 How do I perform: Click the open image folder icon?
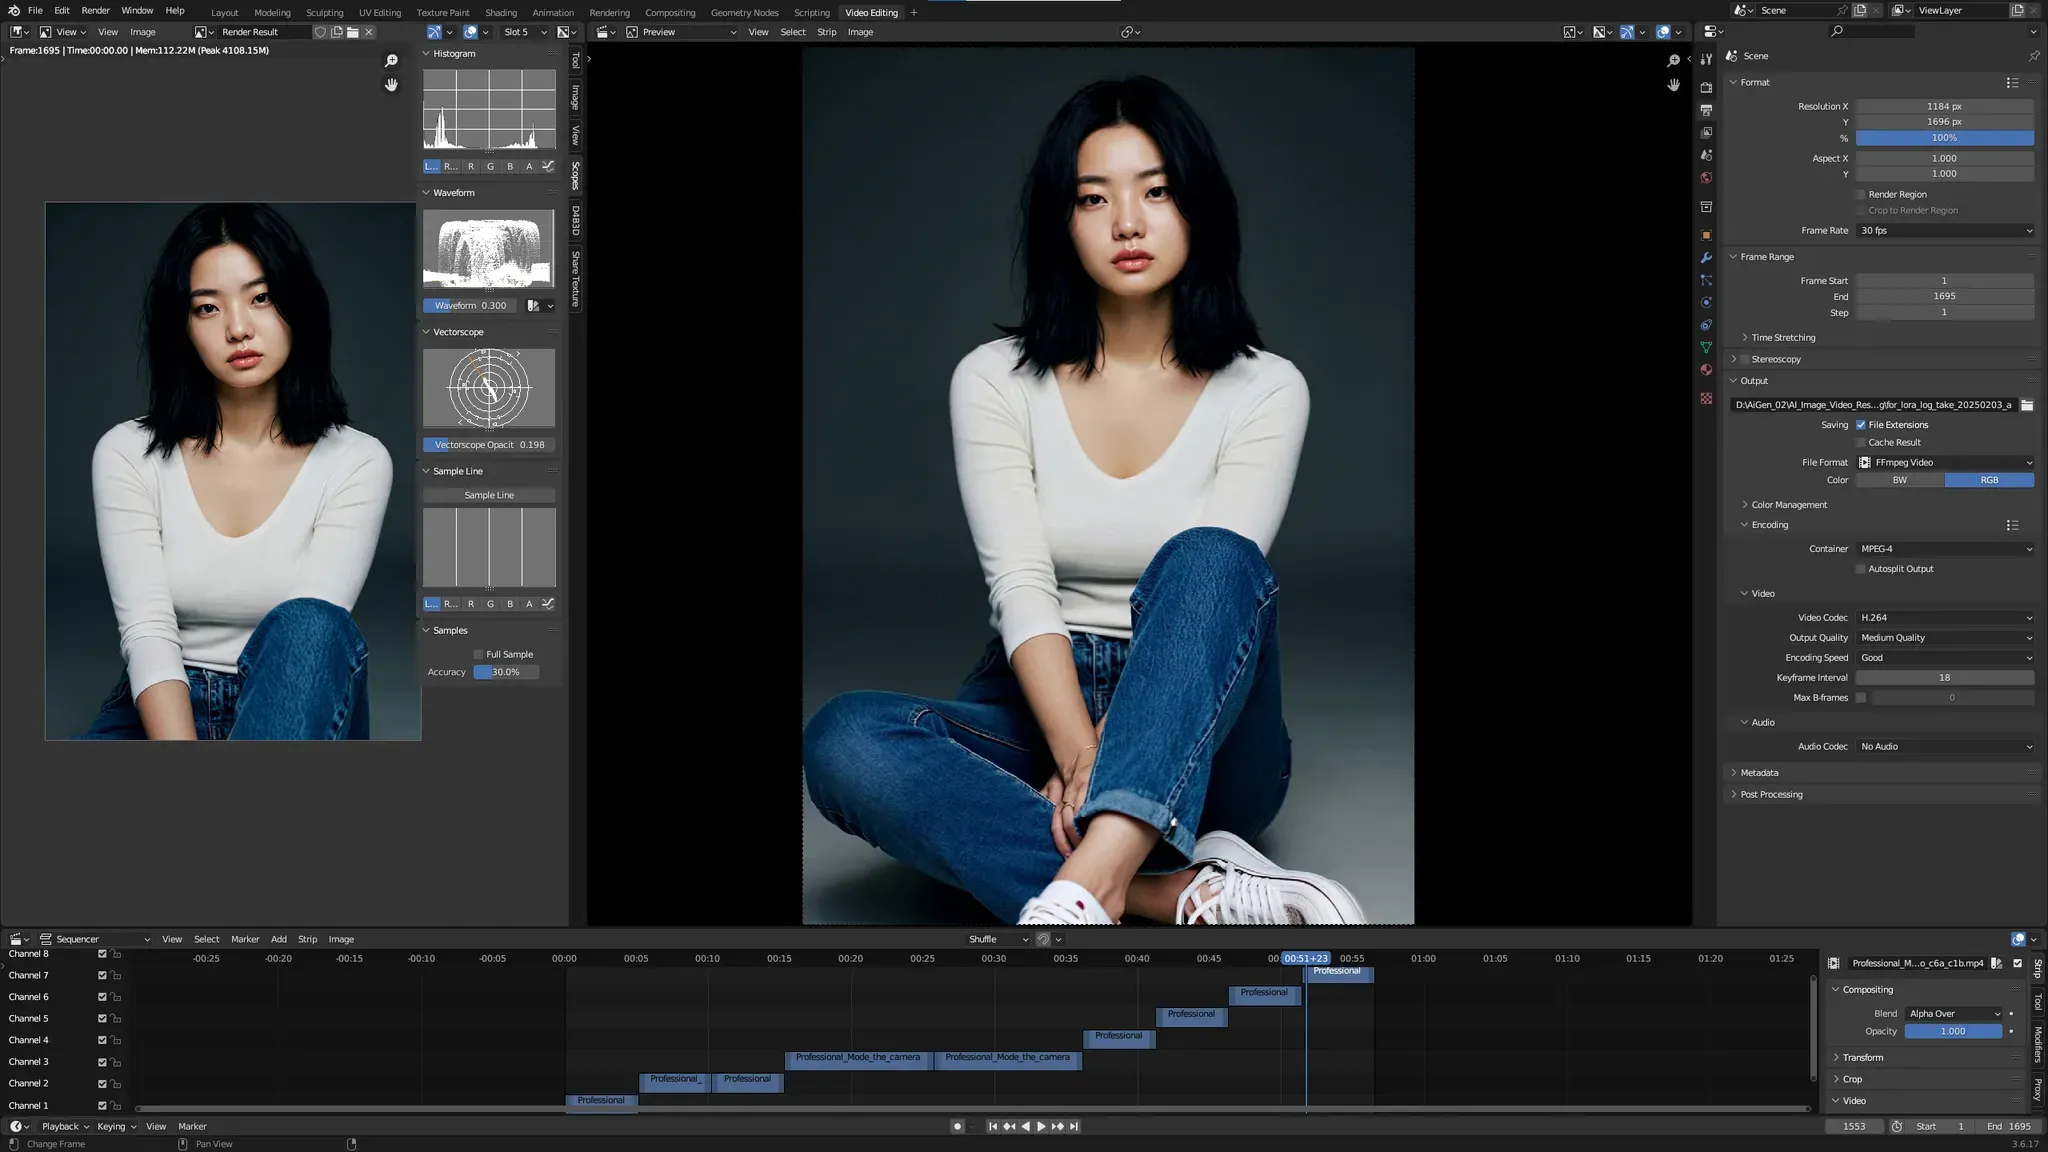pos(353,32)
